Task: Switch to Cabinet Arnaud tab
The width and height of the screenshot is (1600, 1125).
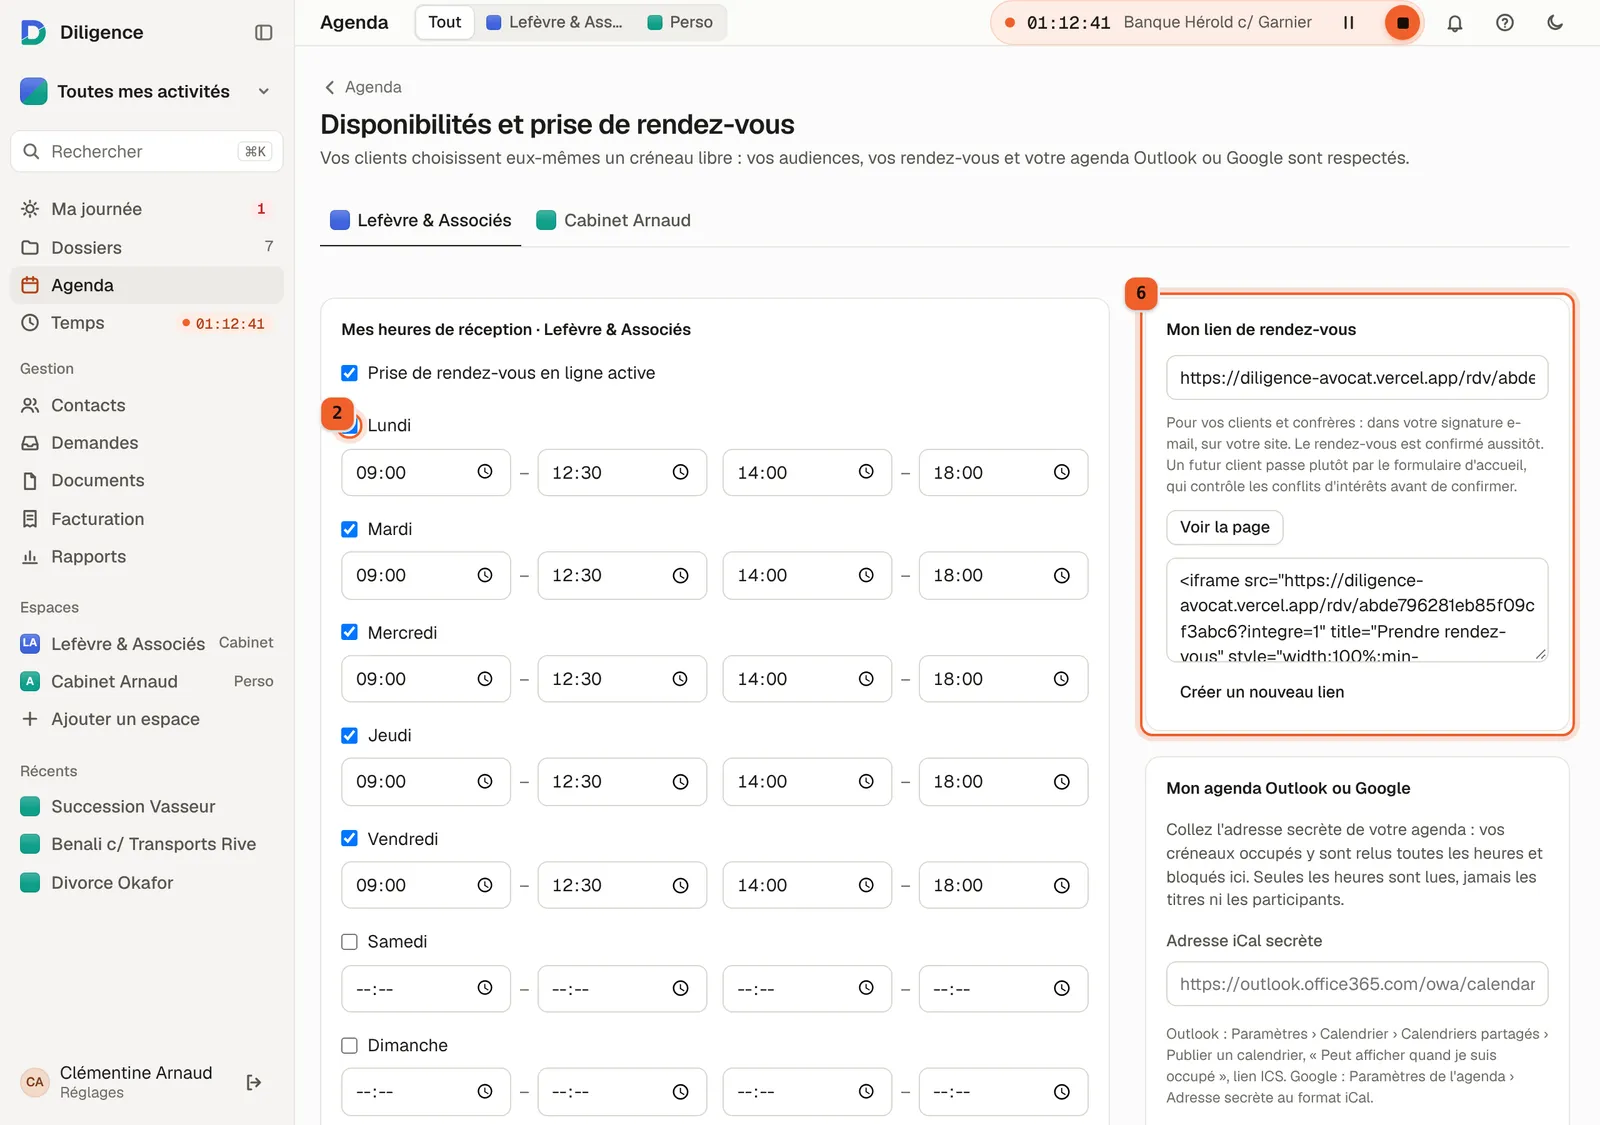Action: click(x=613, y=220)
